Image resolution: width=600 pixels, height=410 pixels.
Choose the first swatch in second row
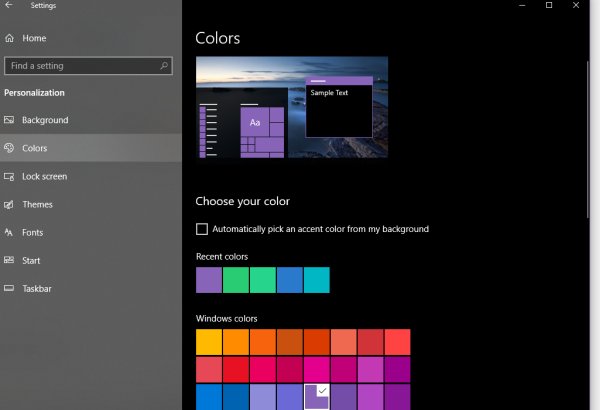(x=209, y=369)
